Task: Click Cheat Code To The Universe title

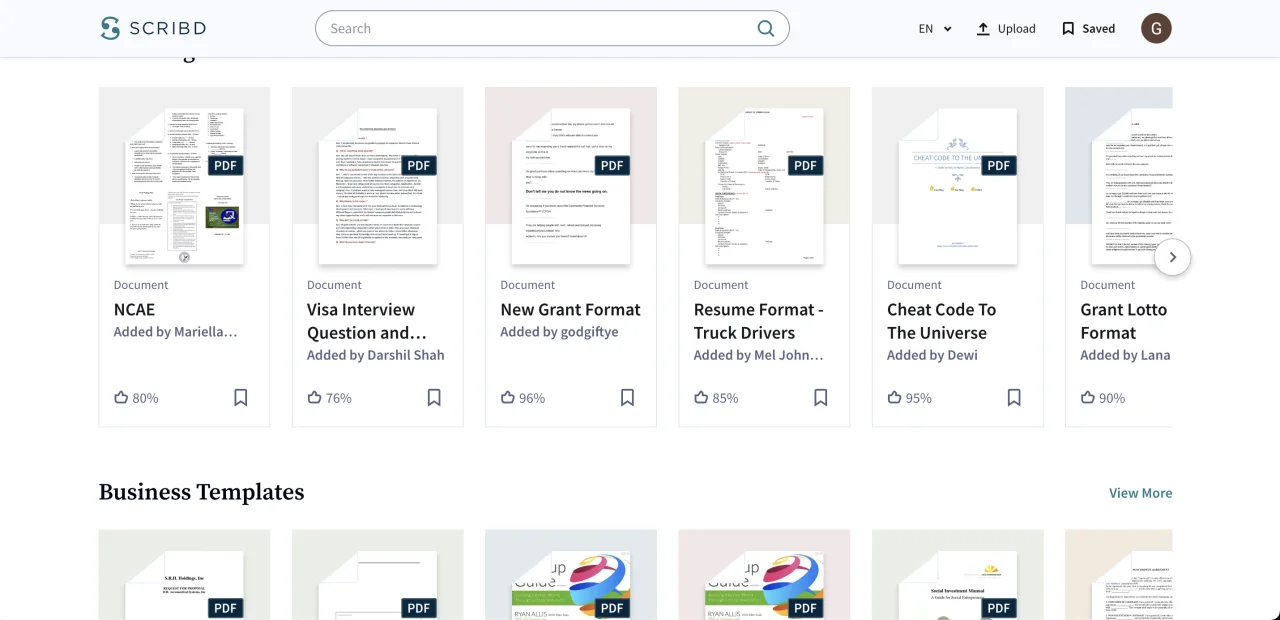Action: tap(942, 321)
